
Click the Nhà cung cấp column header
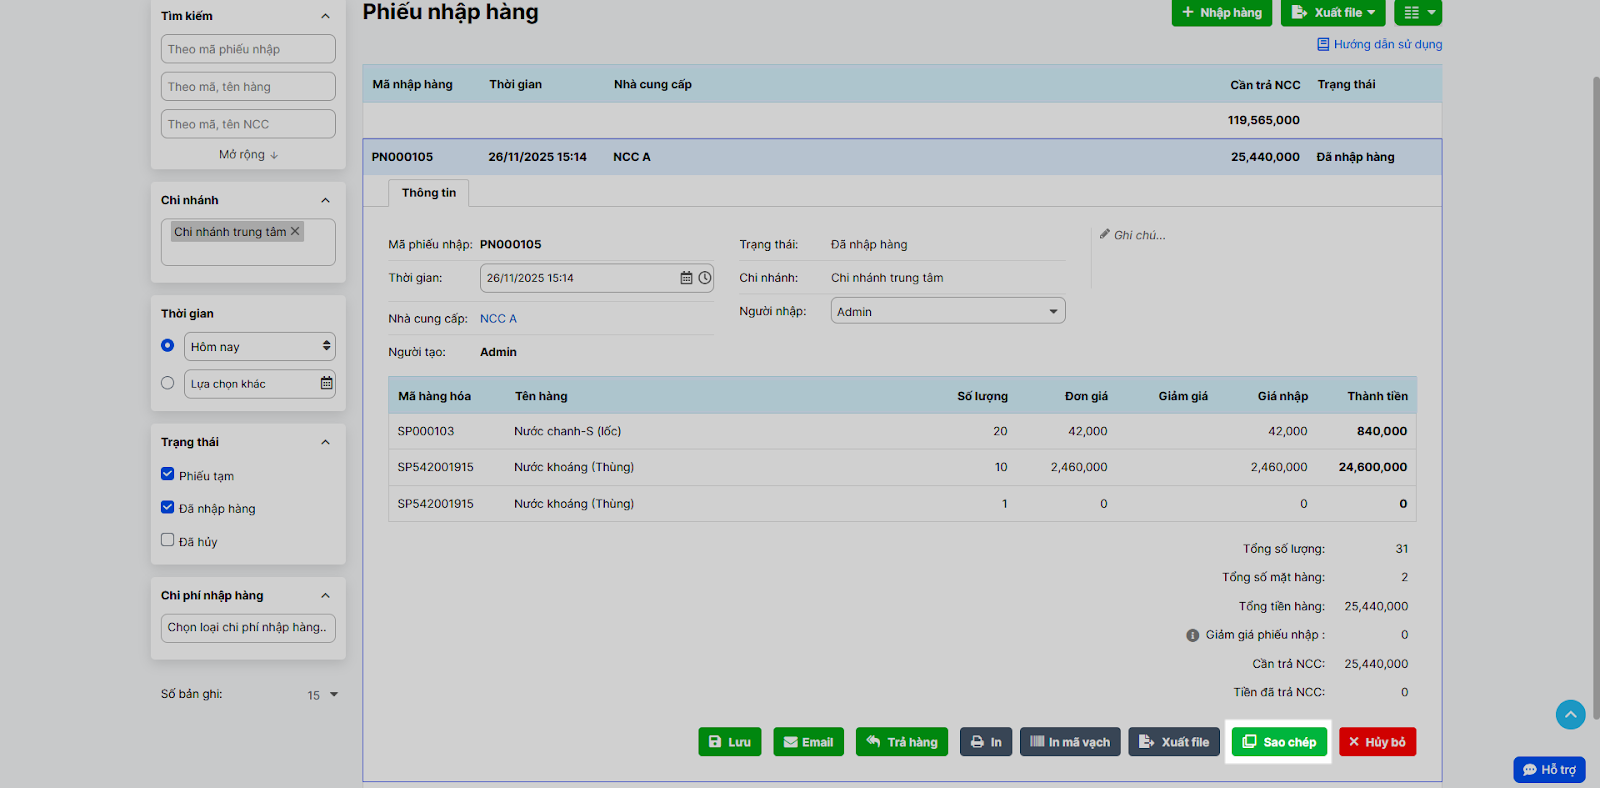[x=653, y=85]
